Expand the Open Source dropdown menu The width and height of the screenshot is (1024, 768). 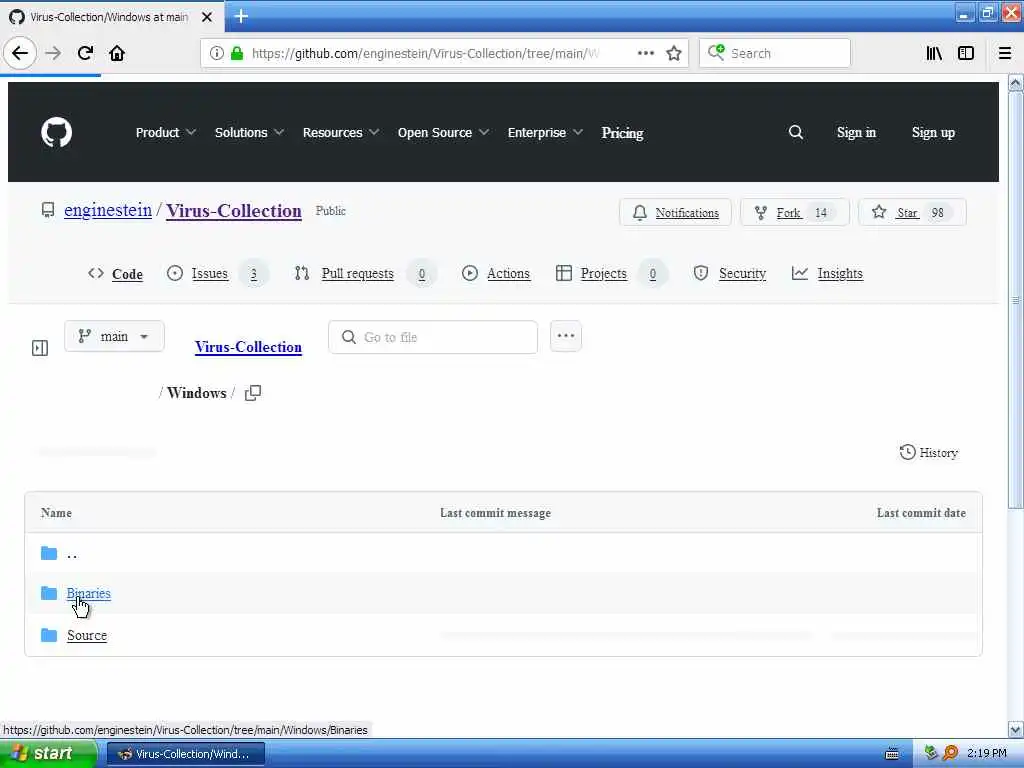pos(443,133)
